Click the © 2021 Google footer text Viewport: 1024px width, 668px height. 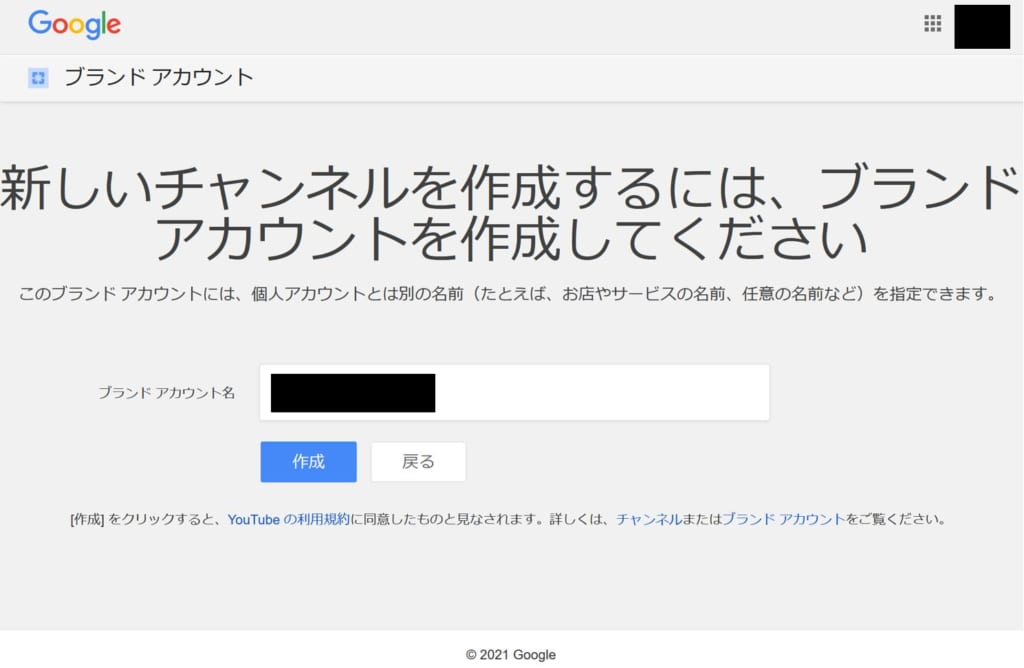[511, 654]
